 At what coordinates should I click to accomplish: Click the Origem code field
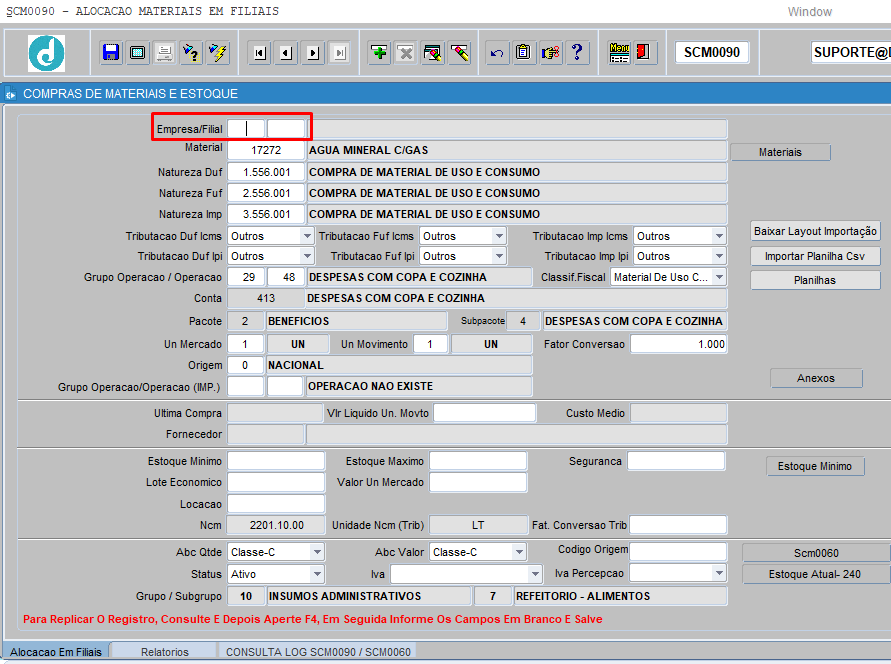click(x=245, y=365)
